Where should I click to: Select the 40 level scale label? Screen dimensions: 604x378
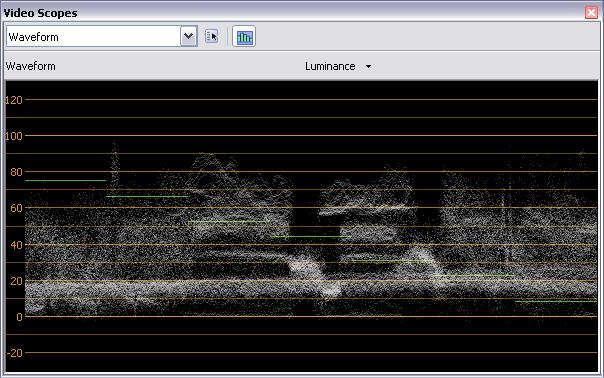click(16, 245)
